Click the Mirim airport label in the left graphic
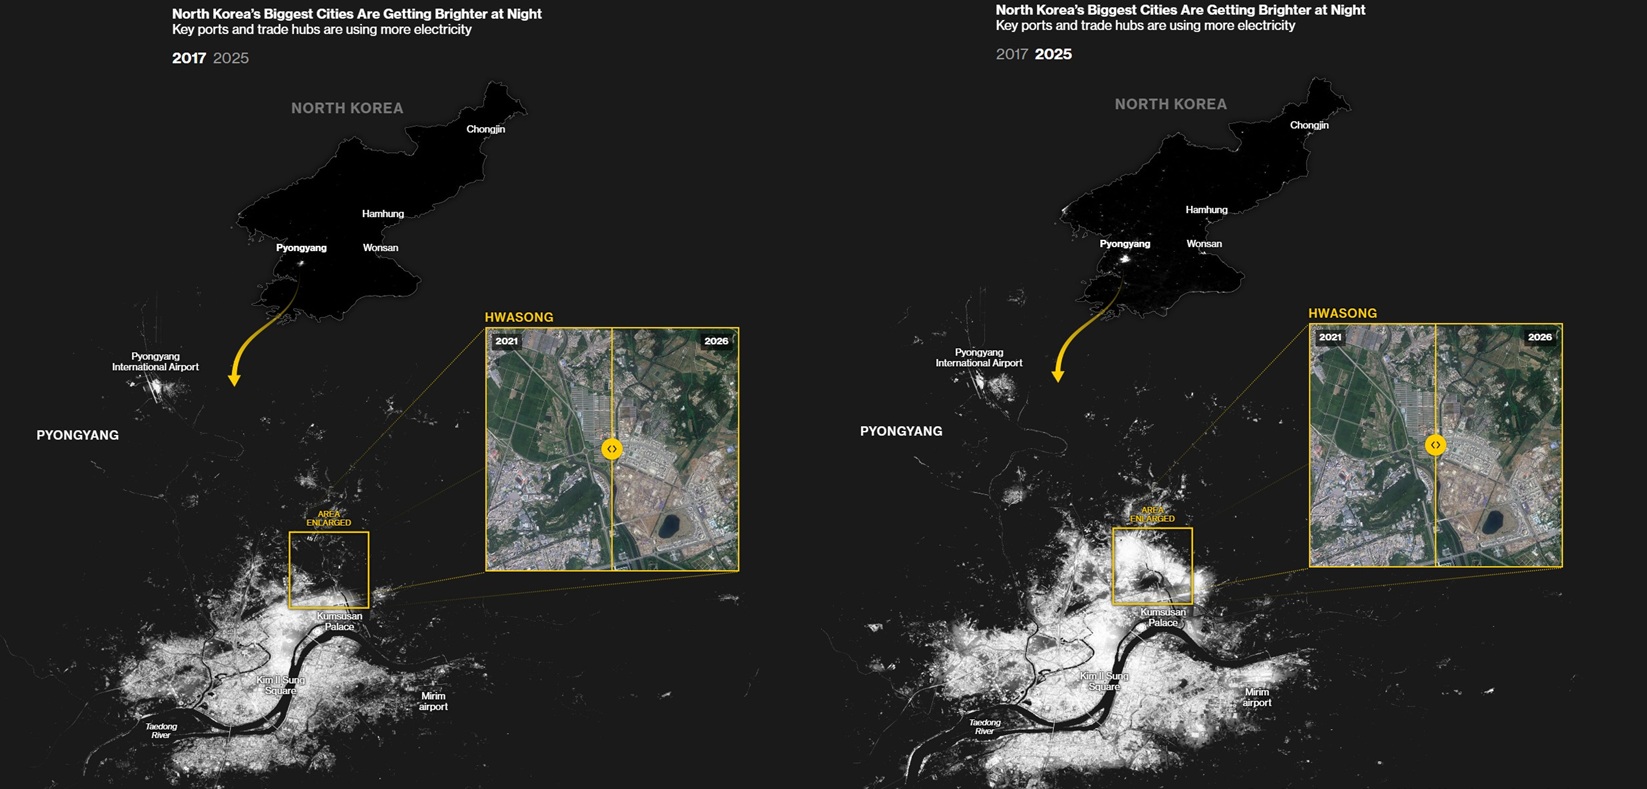Screen dimensions: 1647x789 [433, 701]
